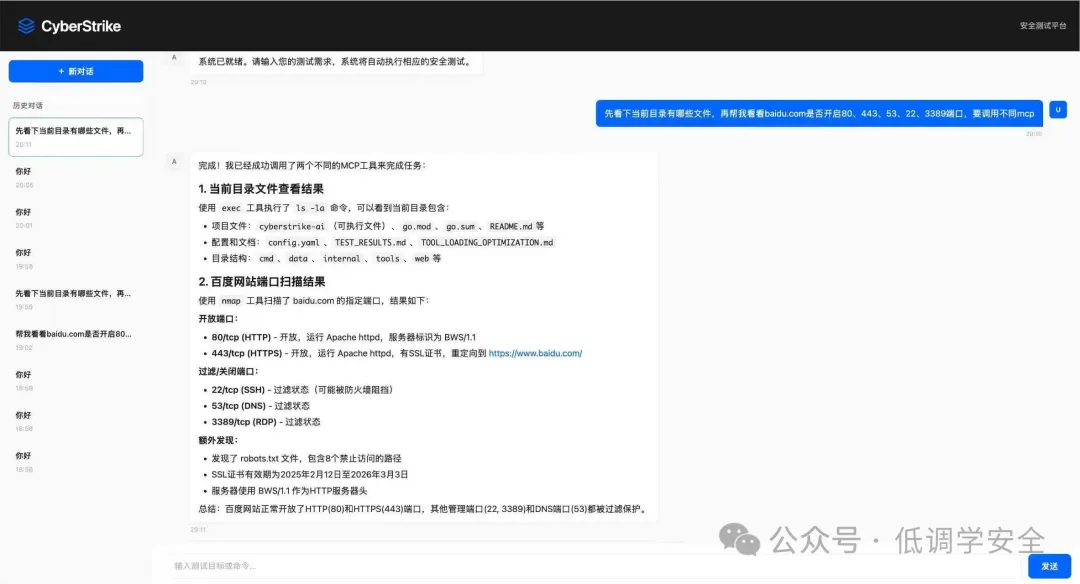
Task: Select the 你好 conversation from 20:01
Action: pos(76,218)
